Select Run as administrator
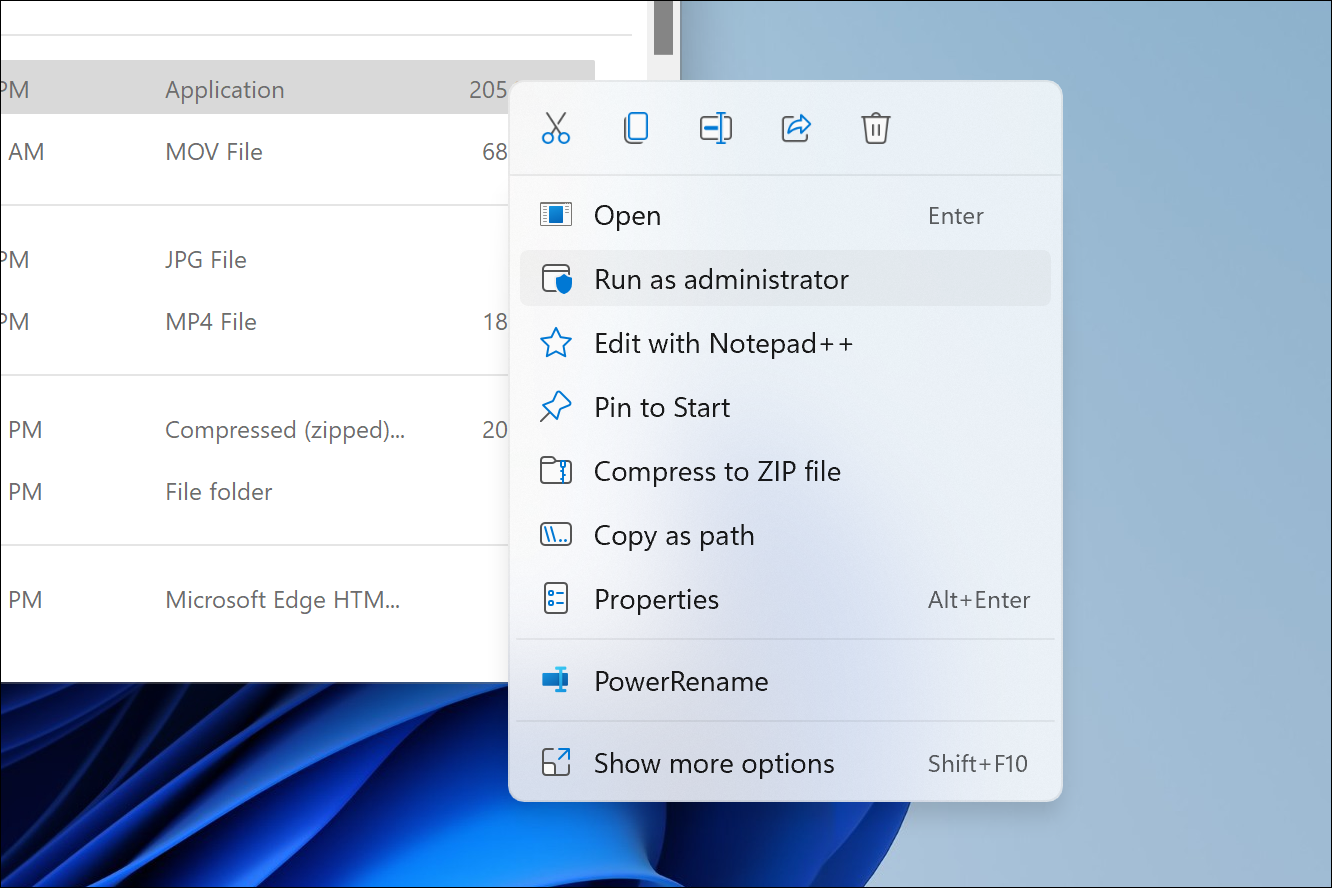The height and width of the screenshot is (888, 1332). click(x=721, y=279)
